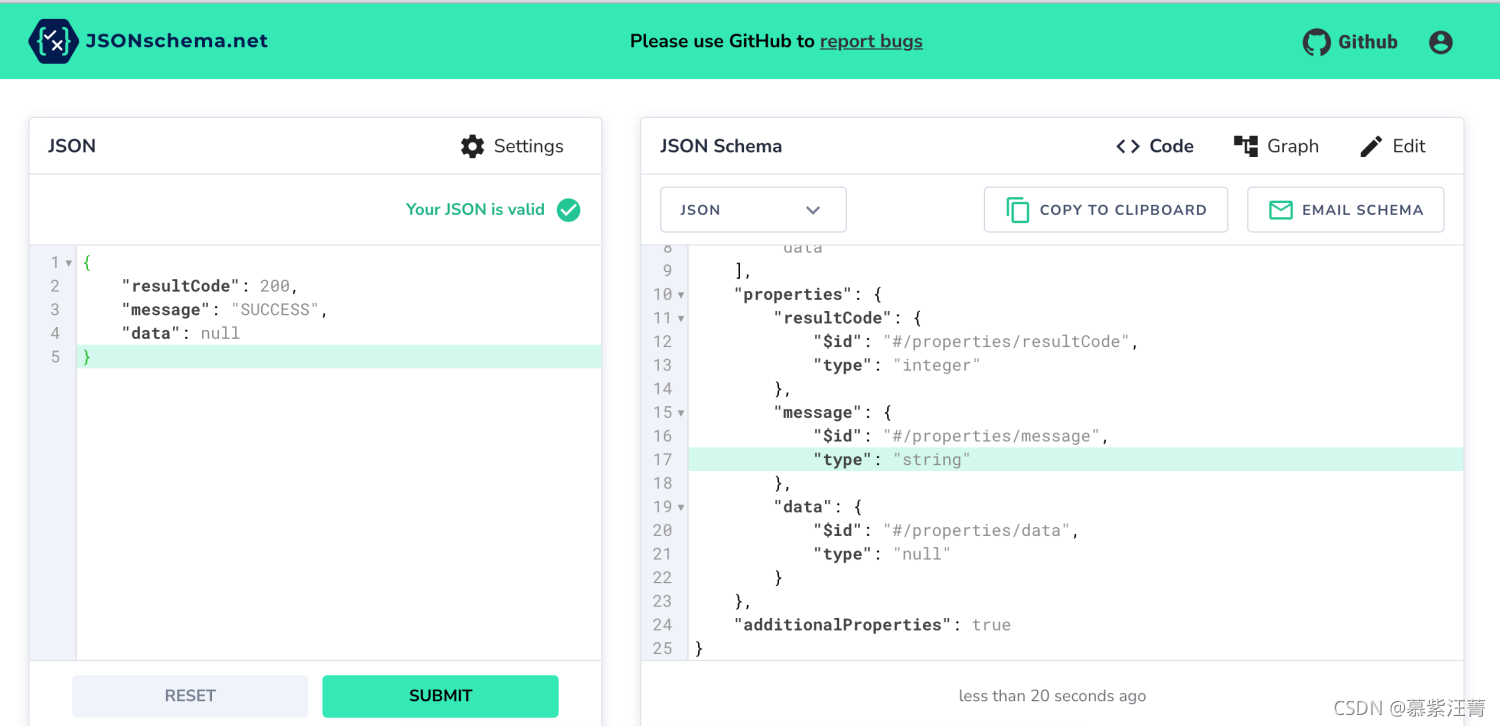This screenshot has height=726, width=1500.
Task: Click the Graph tree icon
Action: 1245,146
